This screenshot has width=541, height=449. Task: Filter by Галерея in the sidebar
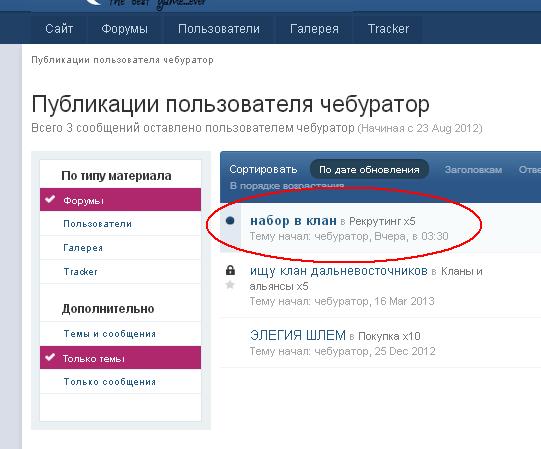[120, 248]
